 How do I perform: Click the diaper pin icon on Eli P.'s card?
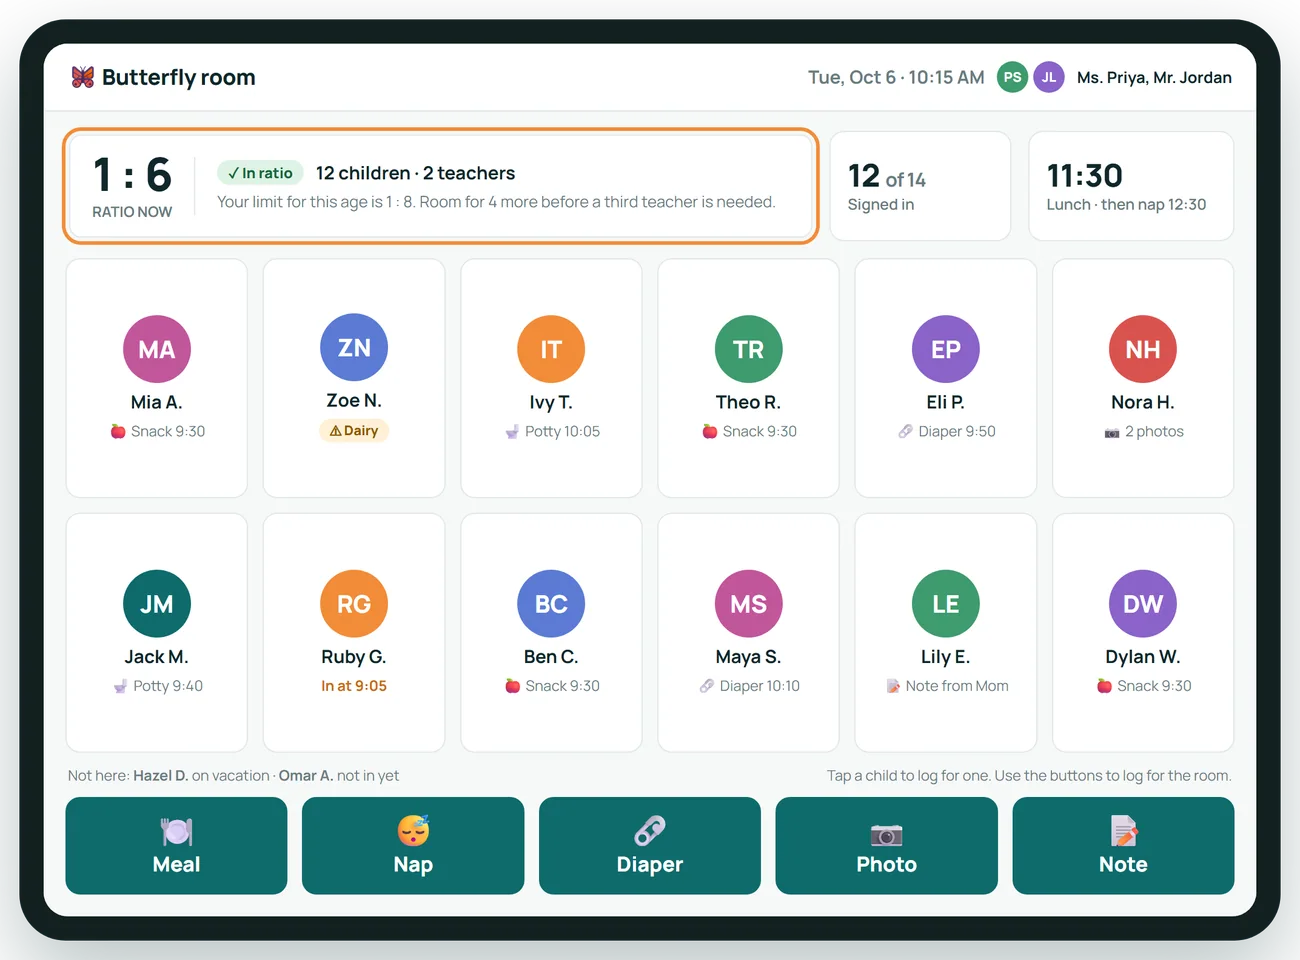pyautogui.click(x=906, y=431)
